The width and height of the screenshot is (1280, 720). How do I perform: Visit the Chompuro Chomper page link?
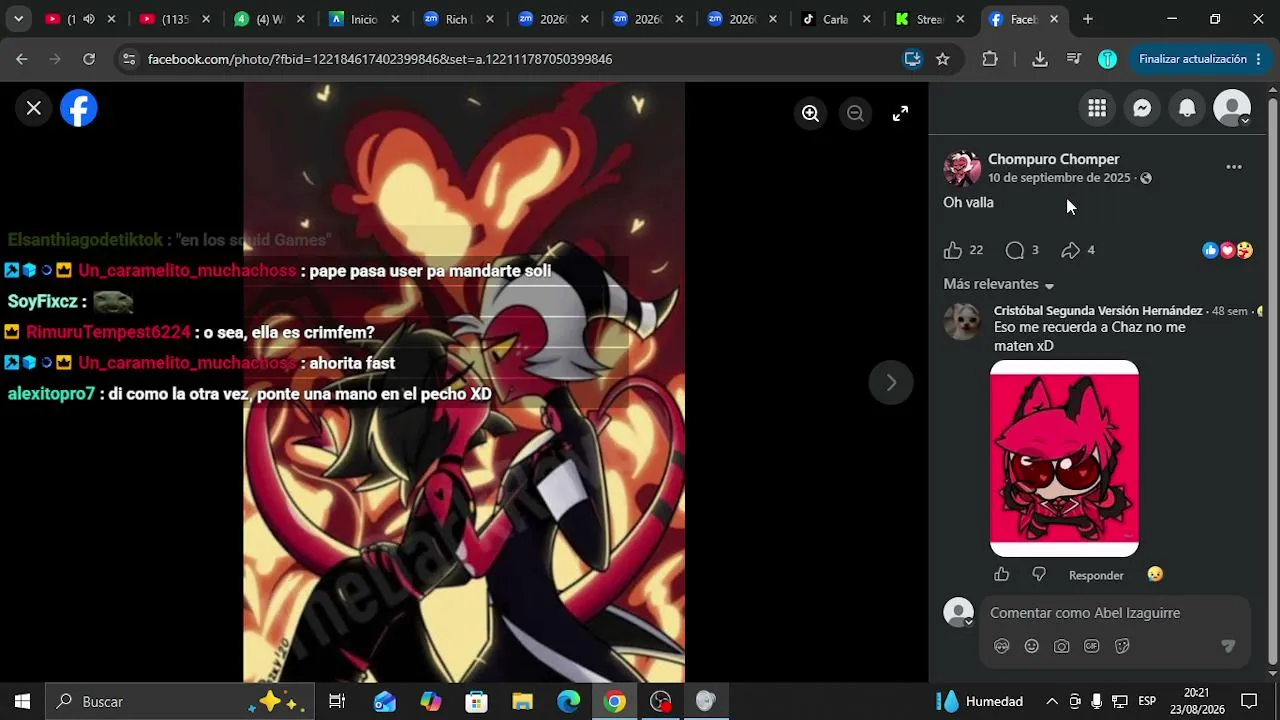[x=1053, y=159]
